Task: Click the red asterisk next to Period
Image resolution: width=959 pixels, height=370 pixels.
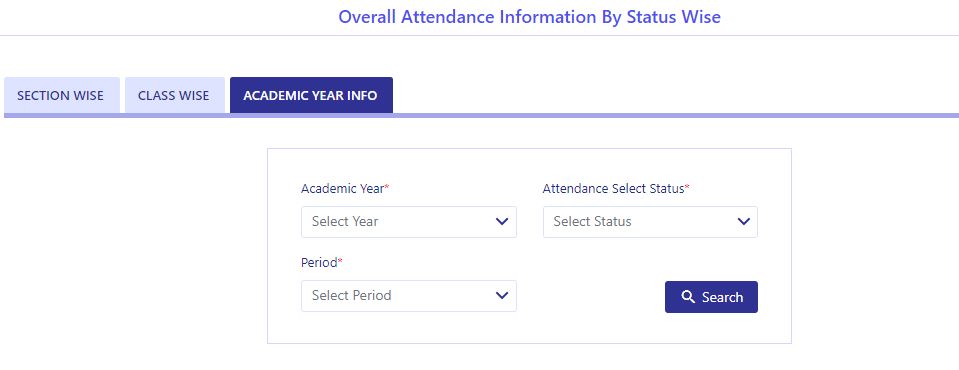Action: pyautogui.click(x=341, y=261)
